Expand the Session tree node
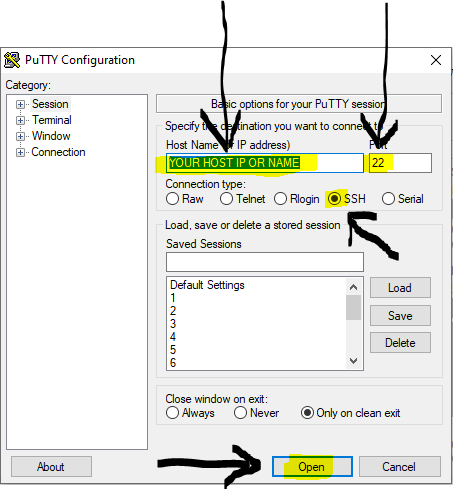Screen dimensions: 453x489 [x=20, y=104]
